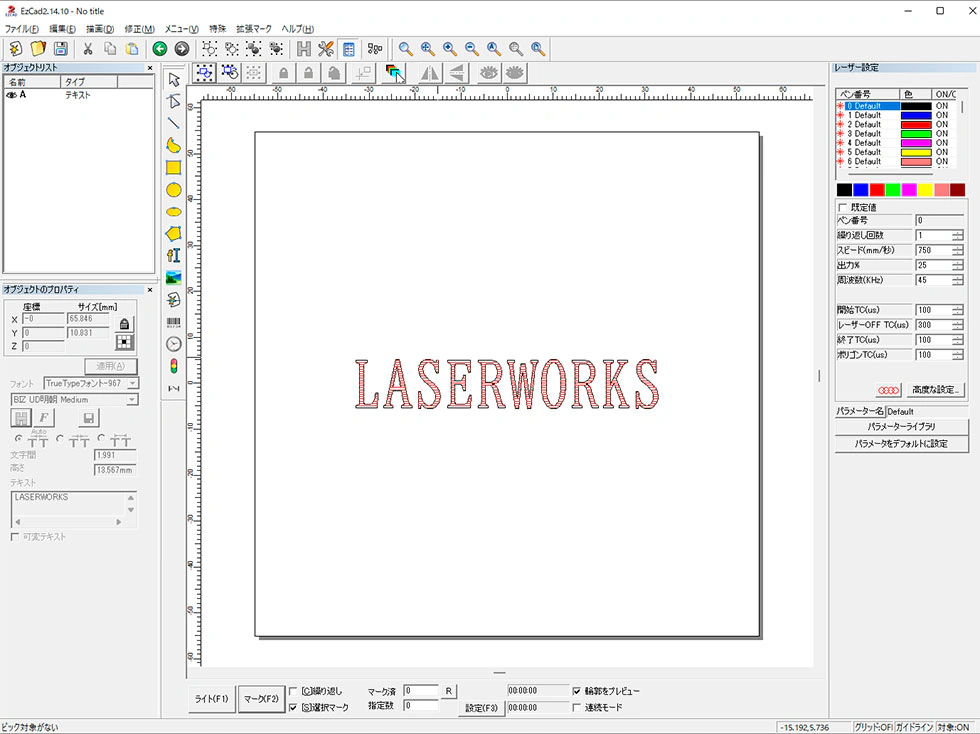
Task: Adjust the 周波数(KHz) spinner
Action: [x=958, y=280]
